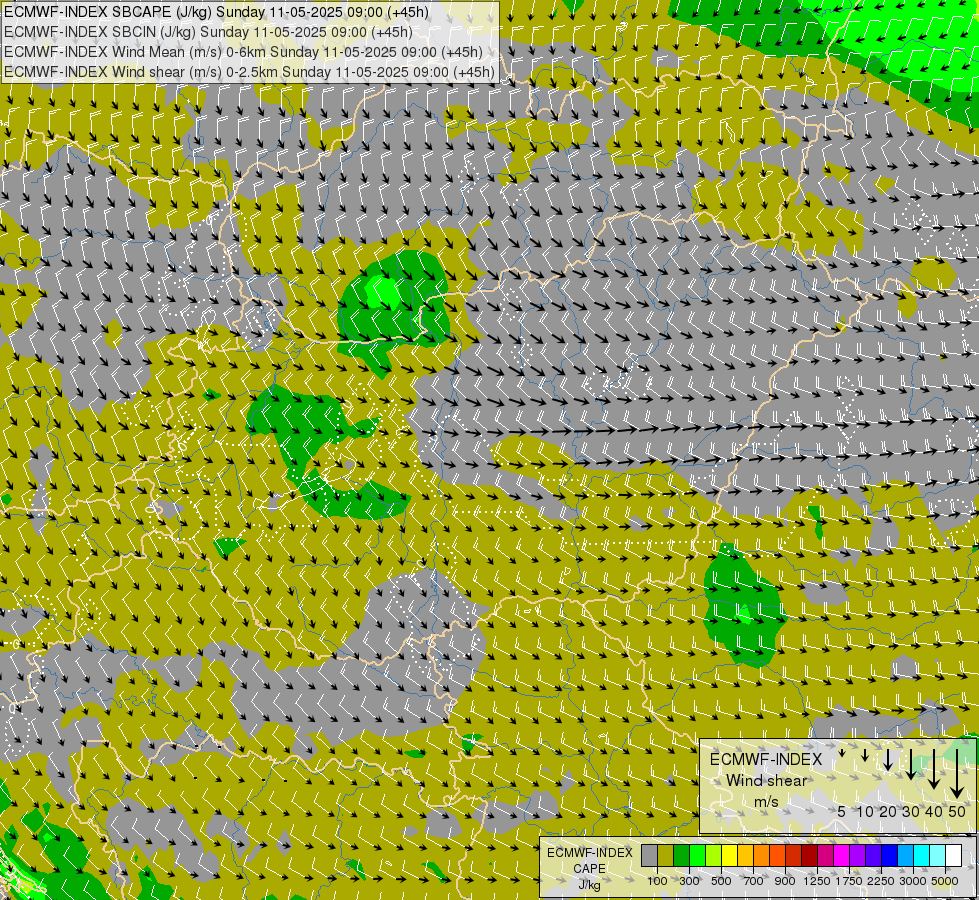Viewport: 979px width, 900px height.
Task: Click the 'Wind shear (m/s) 0-2.5km' title line
Action: click(249, 72)
